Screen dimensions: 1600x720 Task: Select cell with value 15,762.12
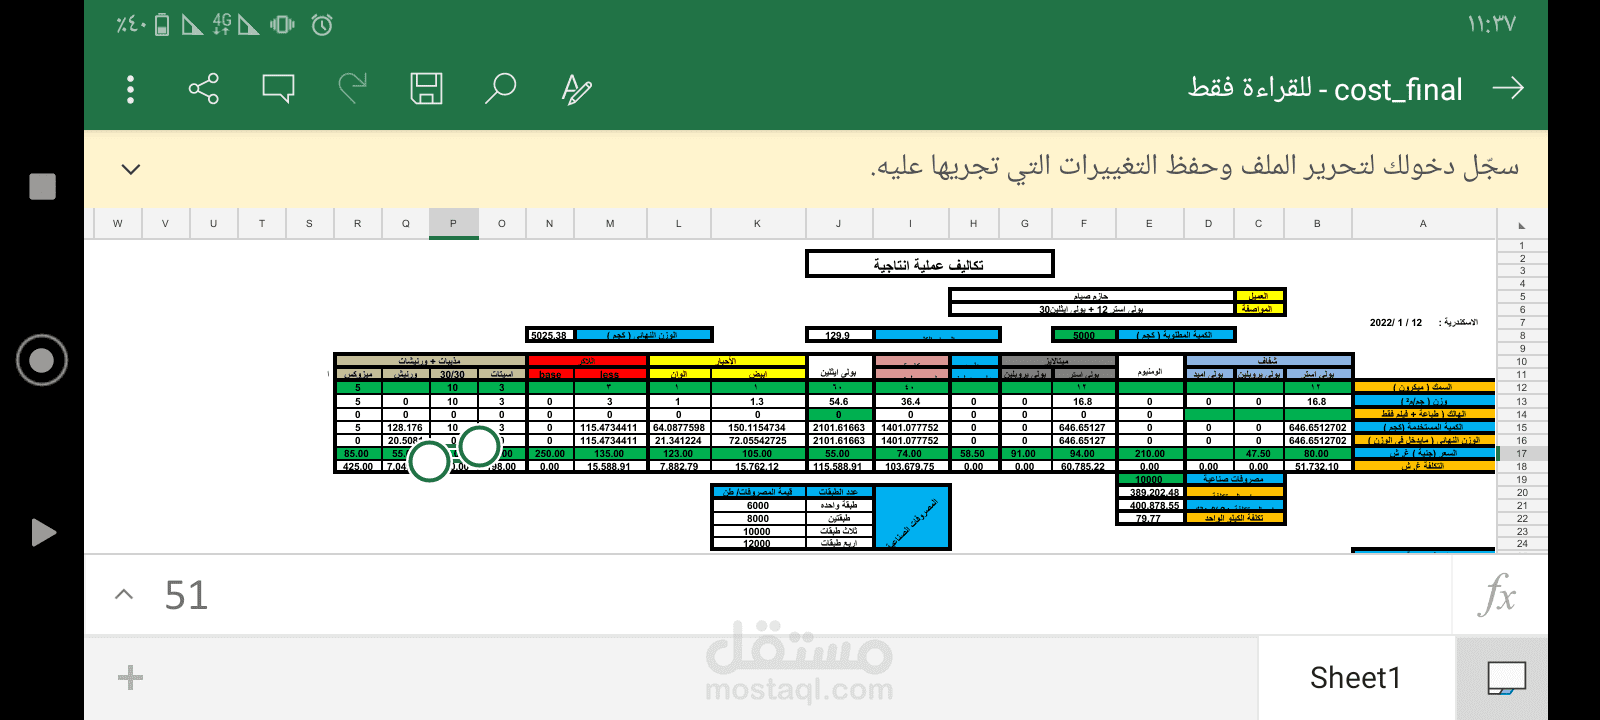click(x=757, y=466)
